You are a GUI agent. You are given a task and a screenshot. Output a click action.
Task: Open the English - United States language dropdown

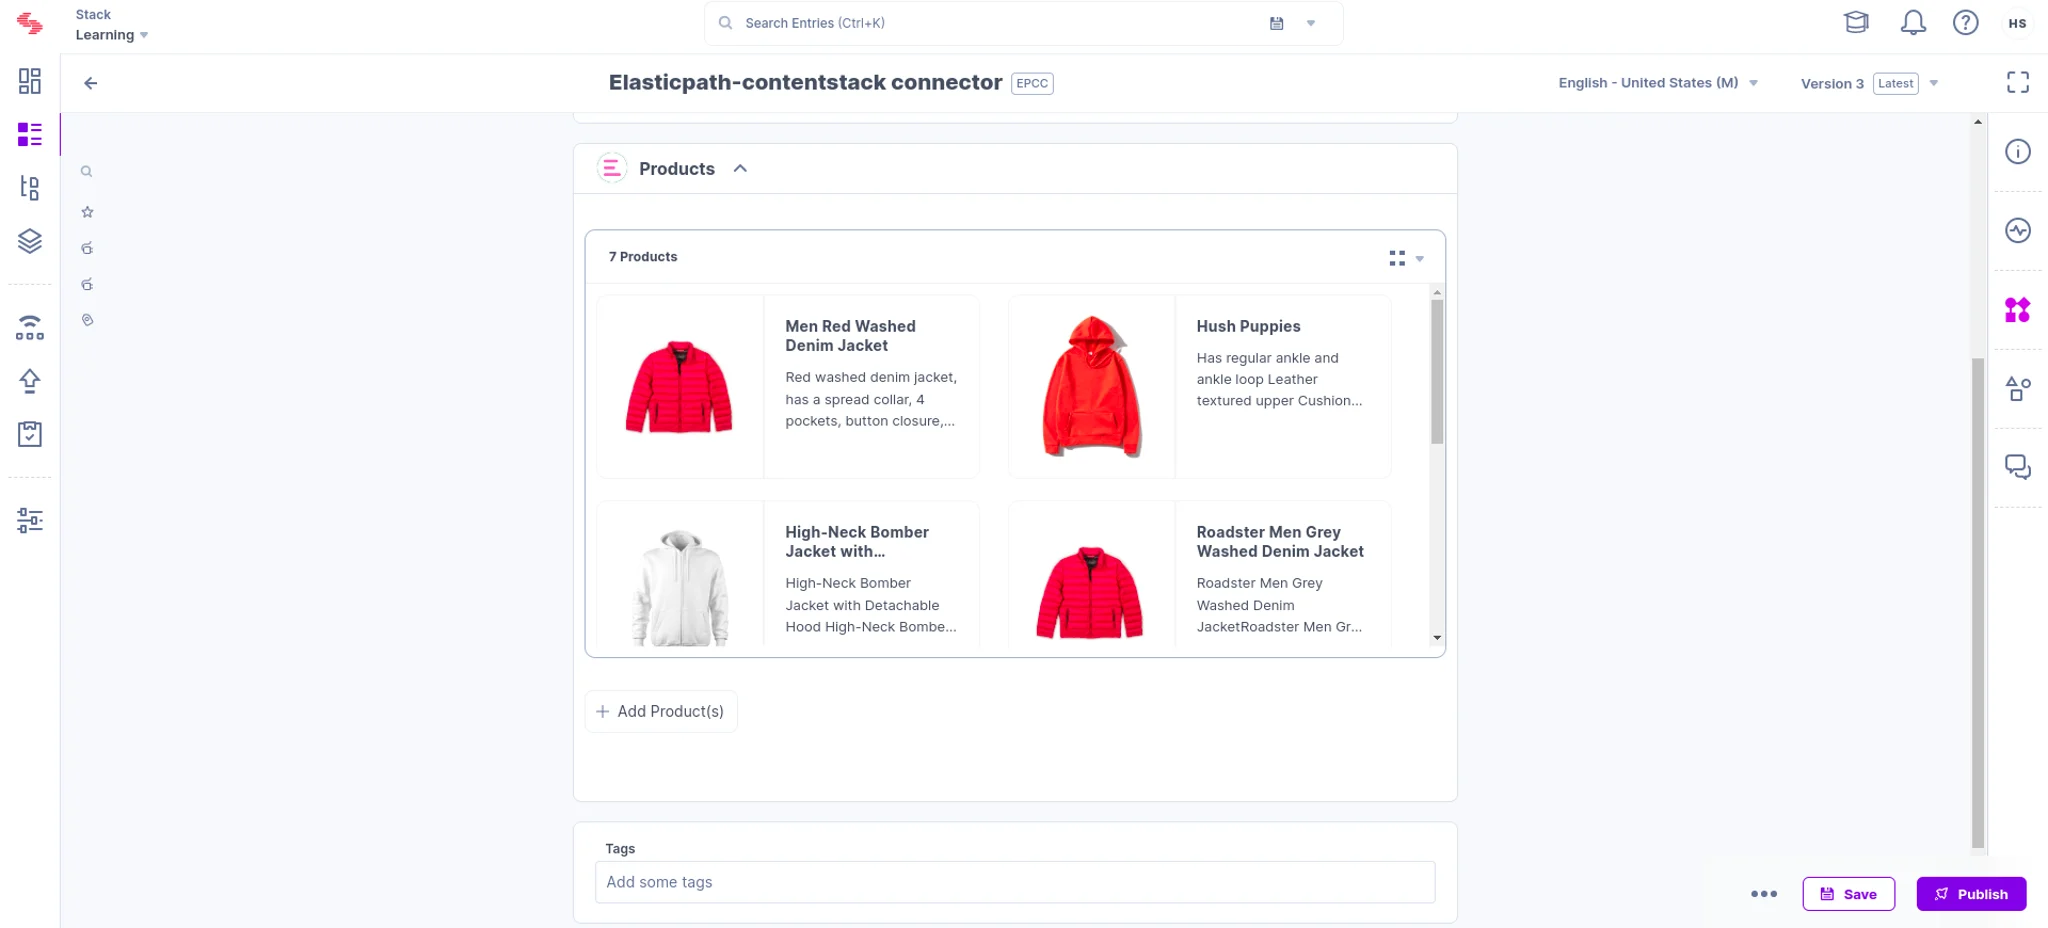pos(1658,83)
